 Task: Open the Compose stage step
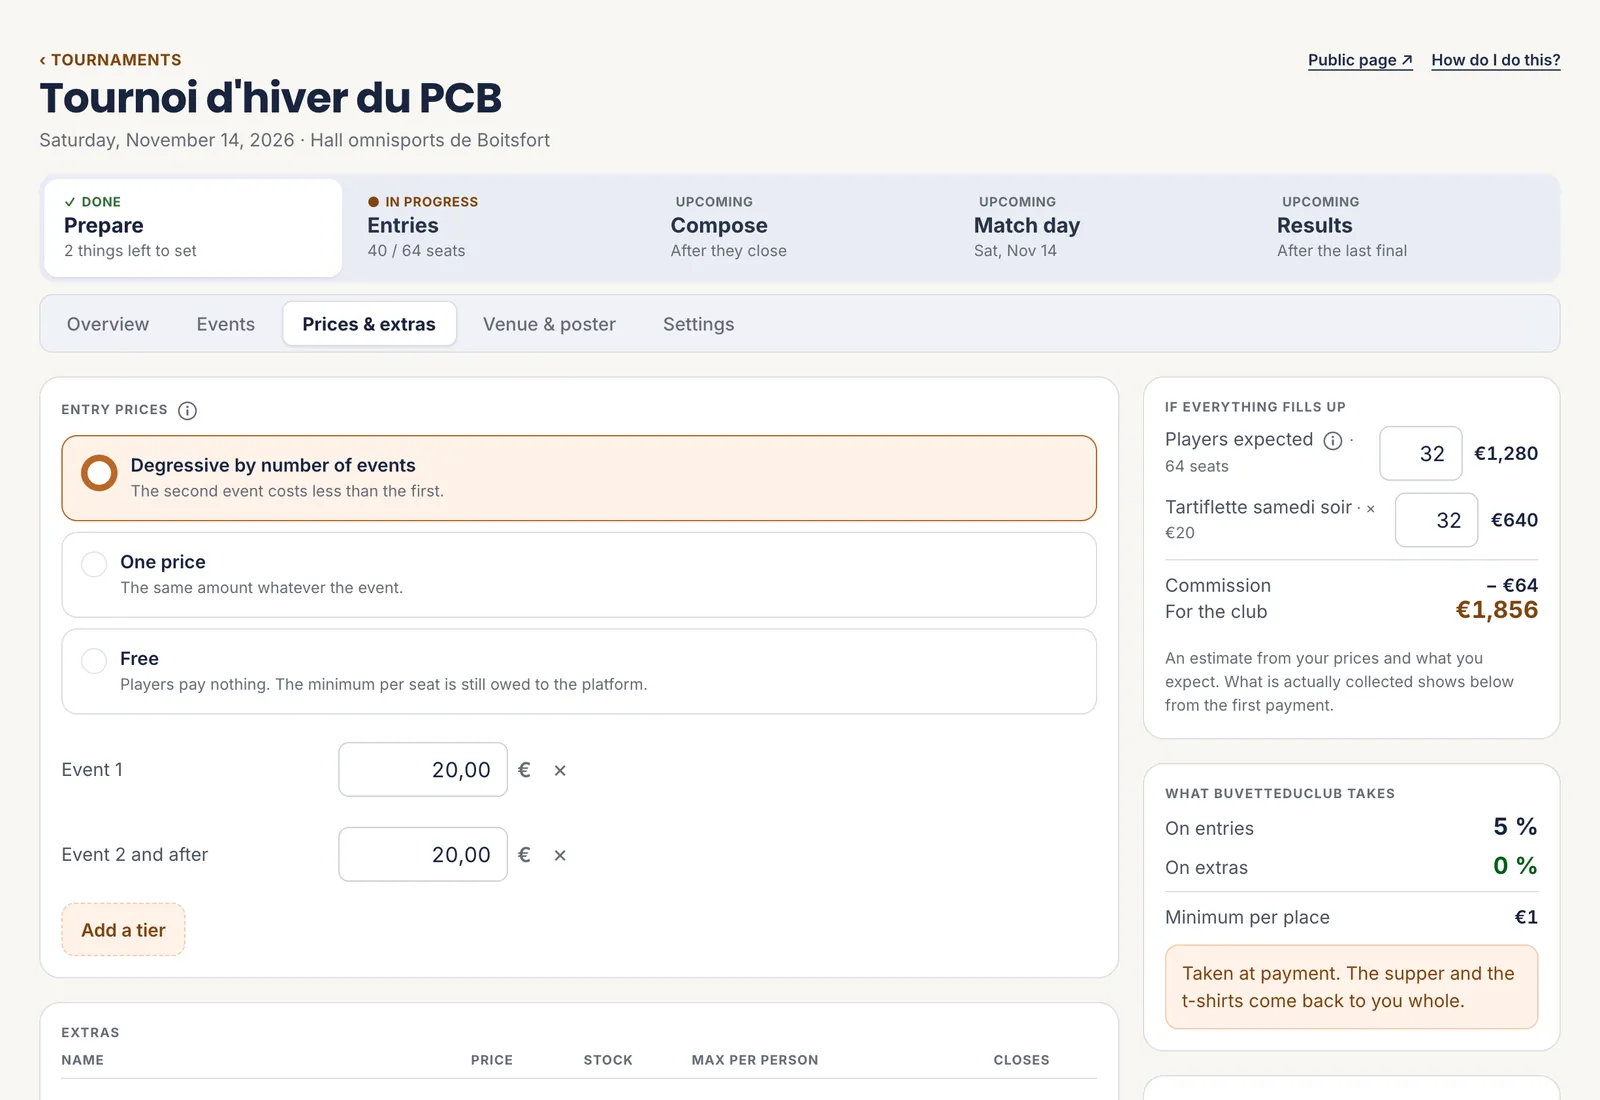click(x=800, y=227)
